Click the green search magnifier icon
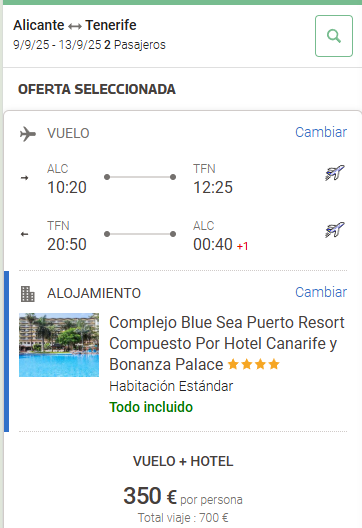The height and width of the screenshot is (528, 362). [334, 36]
